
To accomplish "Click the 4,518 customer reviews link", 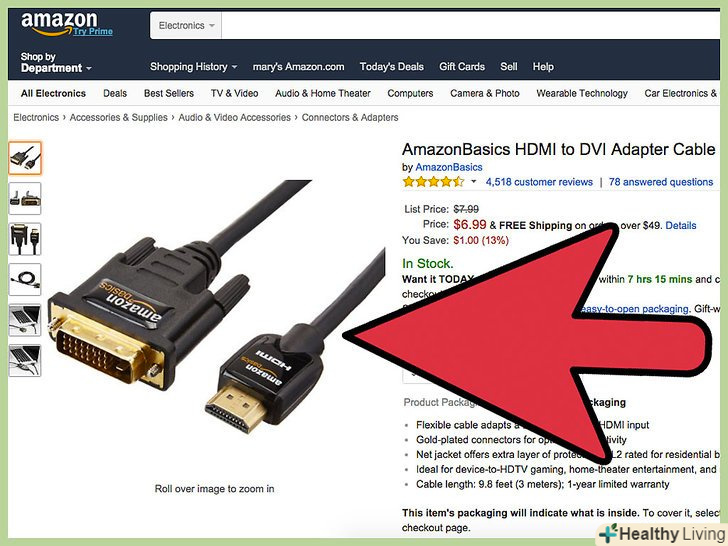I will [x=539, y=182].
